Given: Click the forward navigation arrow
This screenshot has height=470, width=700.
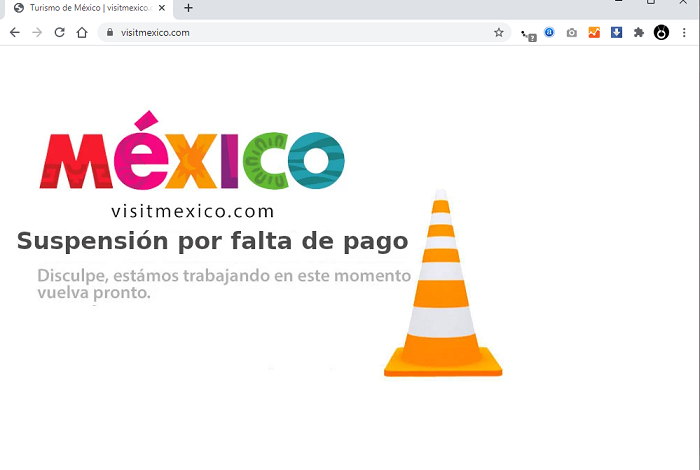Looking at the screenshot, I should point(37,32).
